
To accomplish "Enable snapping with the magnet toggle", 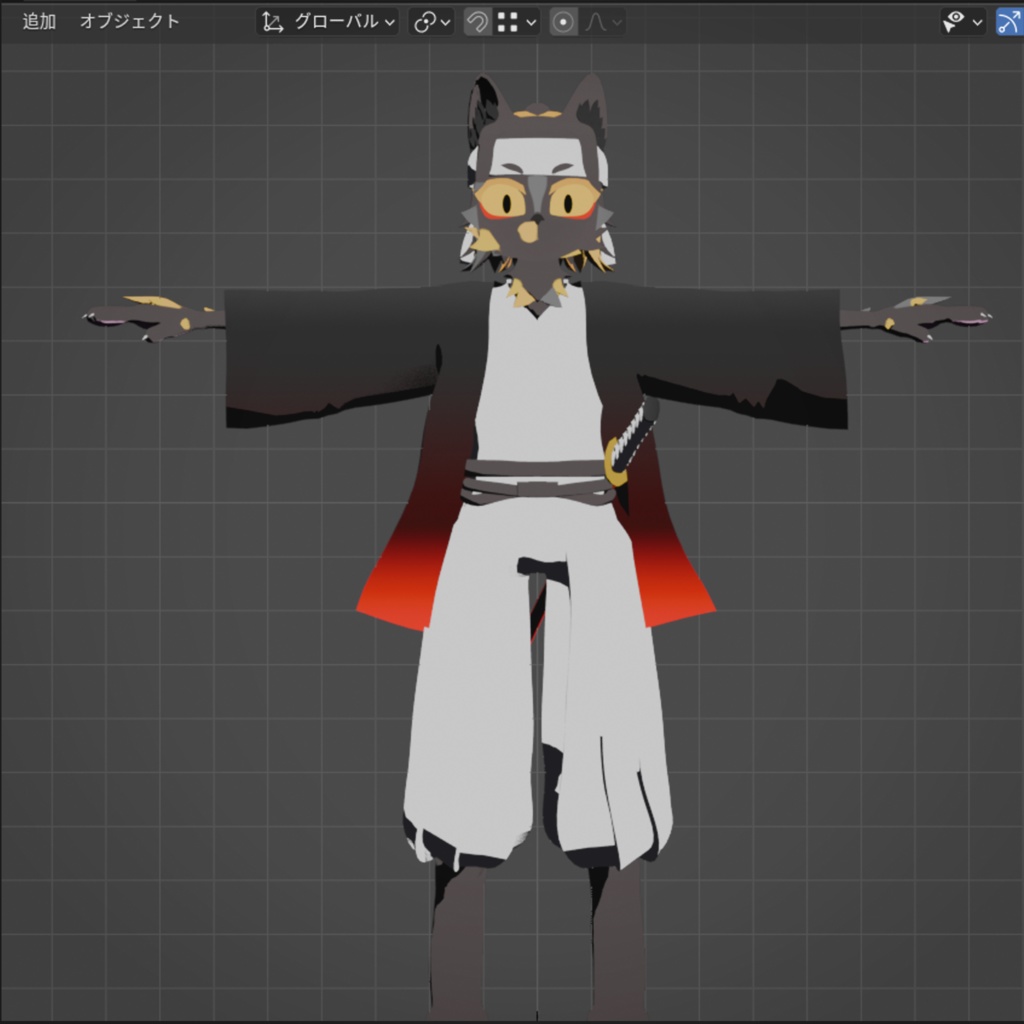I will (x=476, y=21).
